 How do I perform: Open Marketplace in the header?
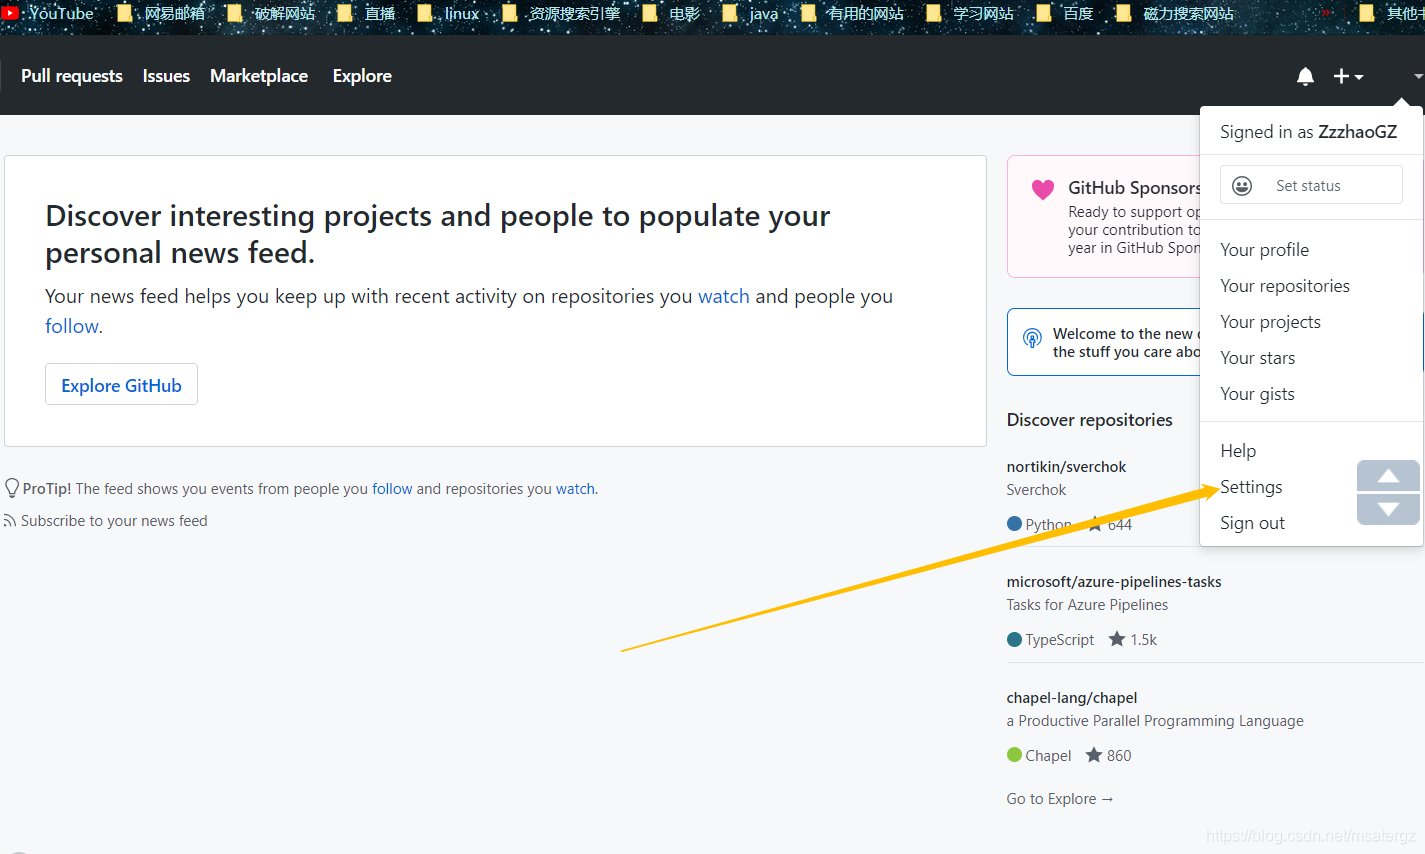(259, 76)
